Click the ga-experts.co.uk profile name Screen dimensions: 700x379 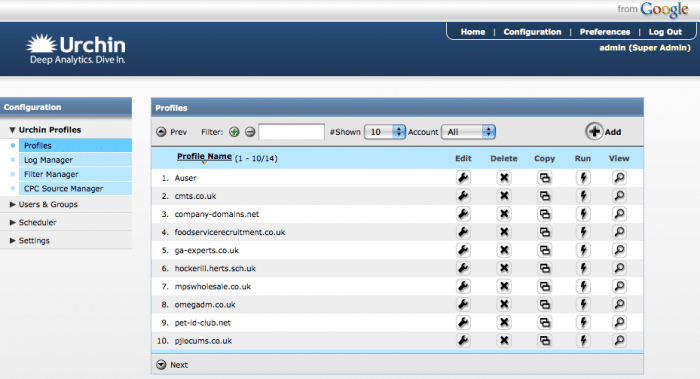(207, 250)
